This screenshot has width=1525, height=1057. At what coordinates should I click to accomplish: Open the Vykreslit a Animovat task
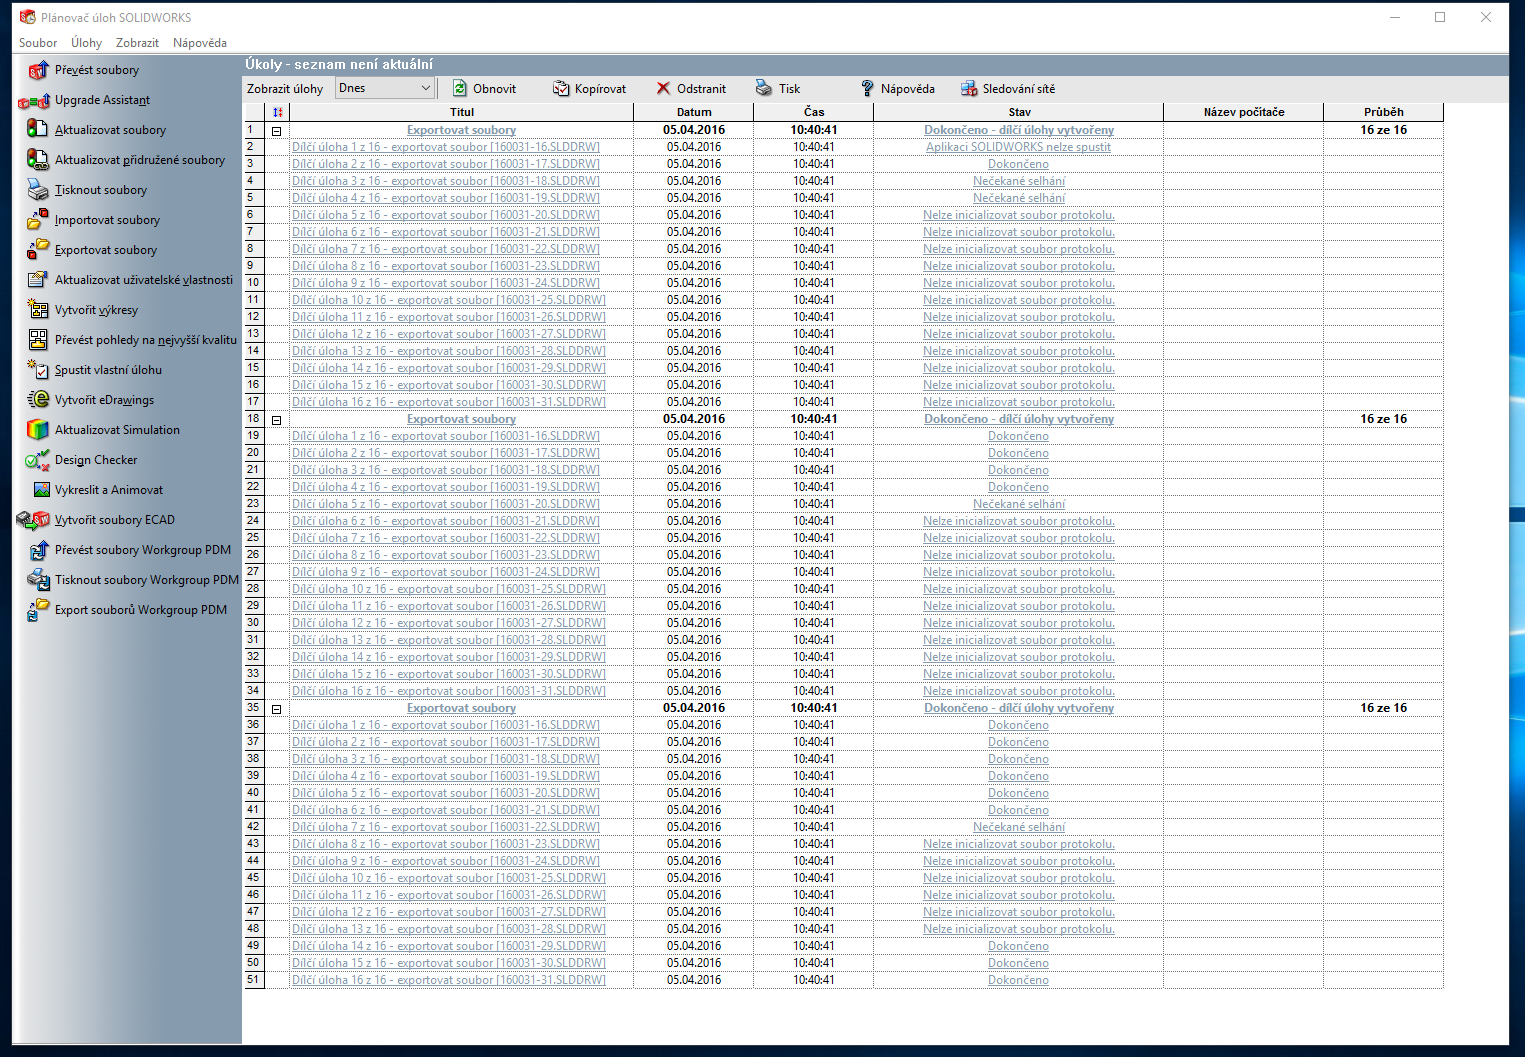pyautogui.click(x=109, y=490)
